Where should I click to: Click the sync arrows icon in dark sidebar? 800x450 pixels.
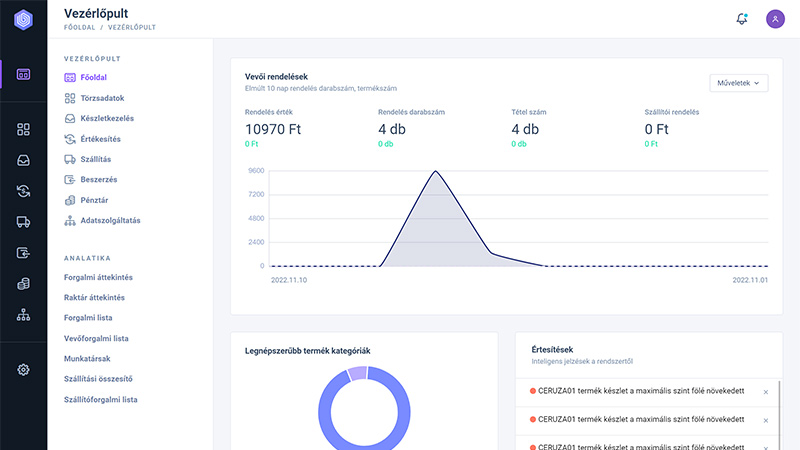point(23,191)
